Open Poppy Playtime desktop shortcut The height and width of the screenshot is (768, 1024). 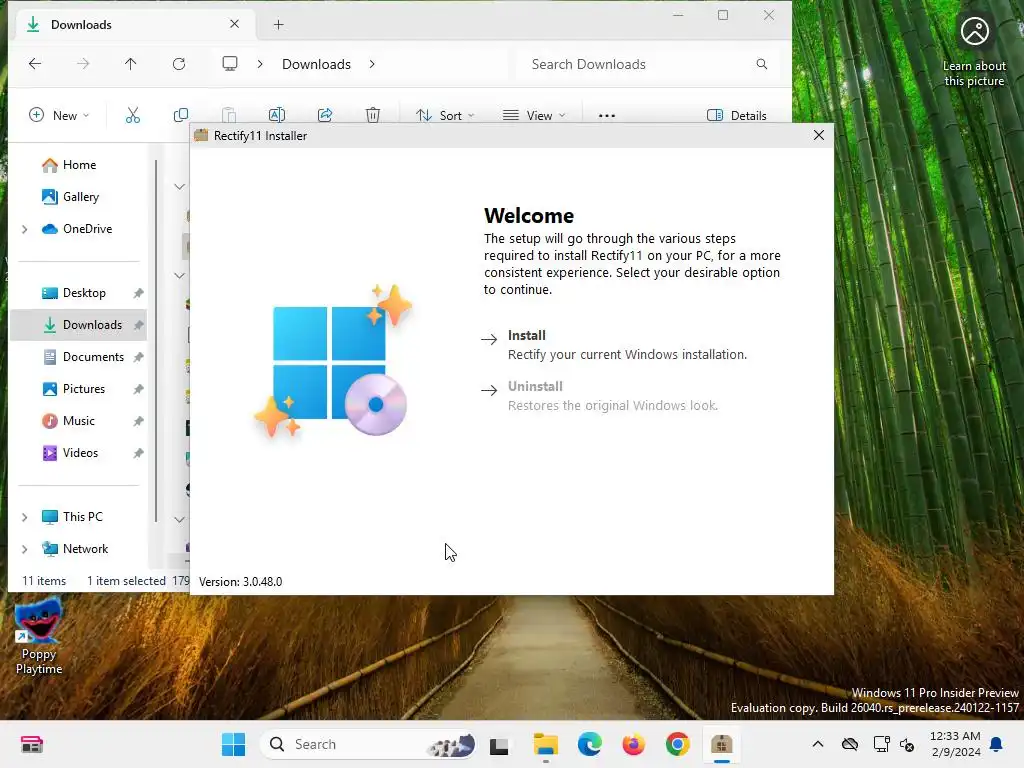coord(39,637)
